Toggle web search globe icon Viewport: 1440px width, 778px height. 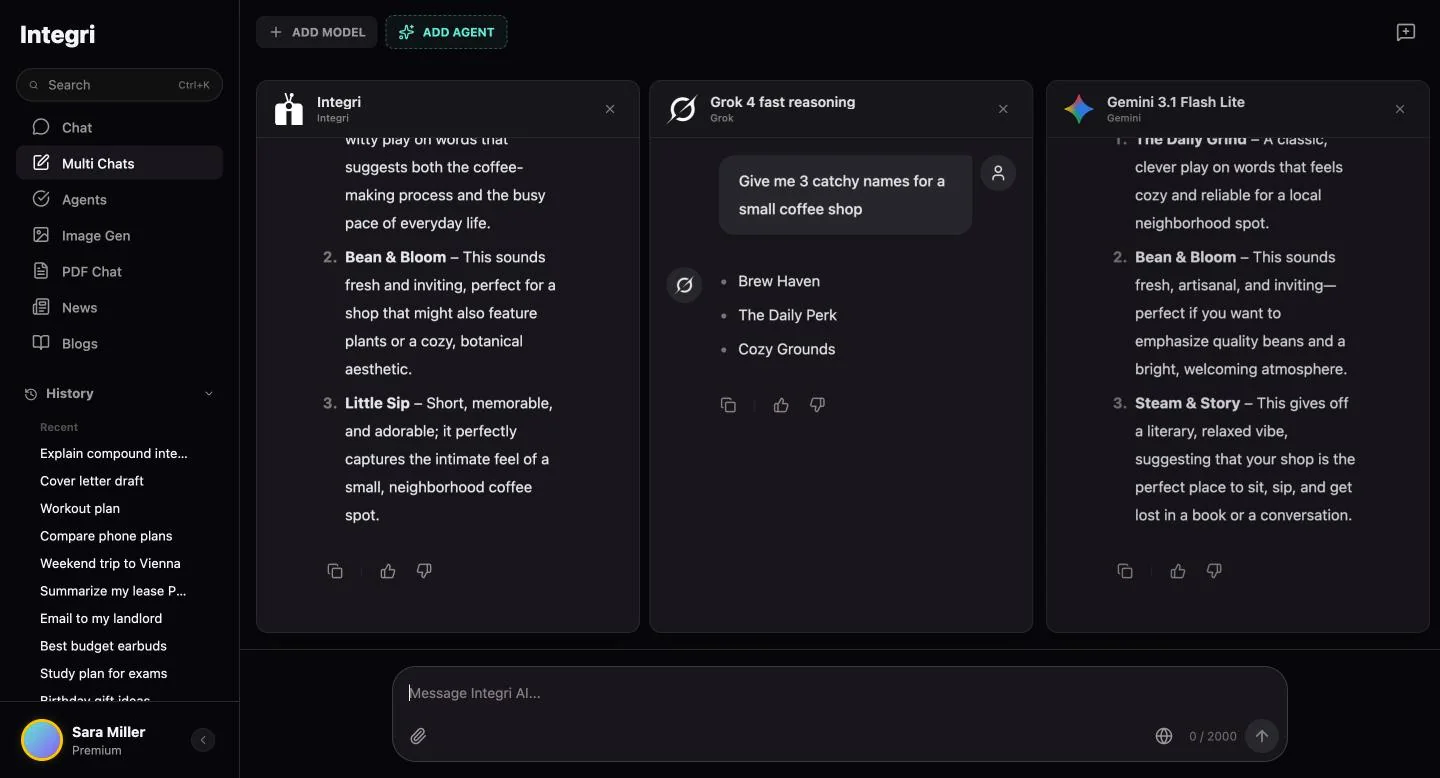tap(1164, 736)
